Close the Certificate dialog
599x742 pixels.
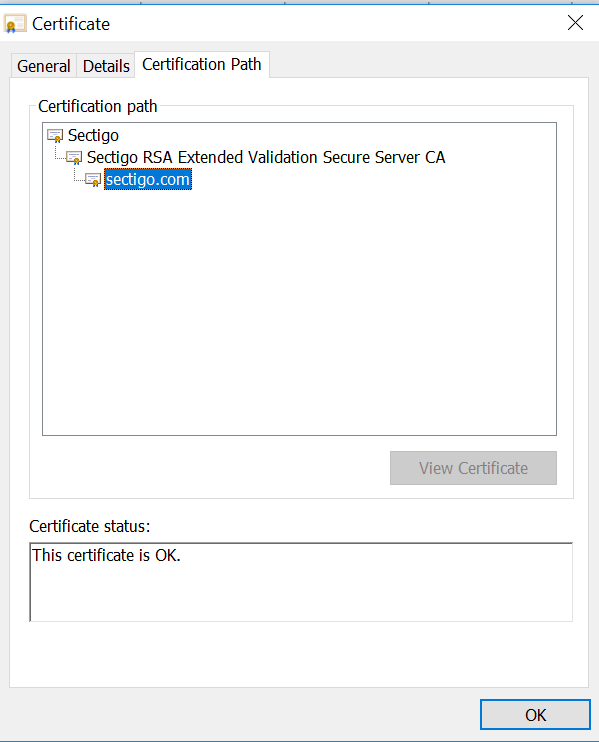tap(575, 22)
